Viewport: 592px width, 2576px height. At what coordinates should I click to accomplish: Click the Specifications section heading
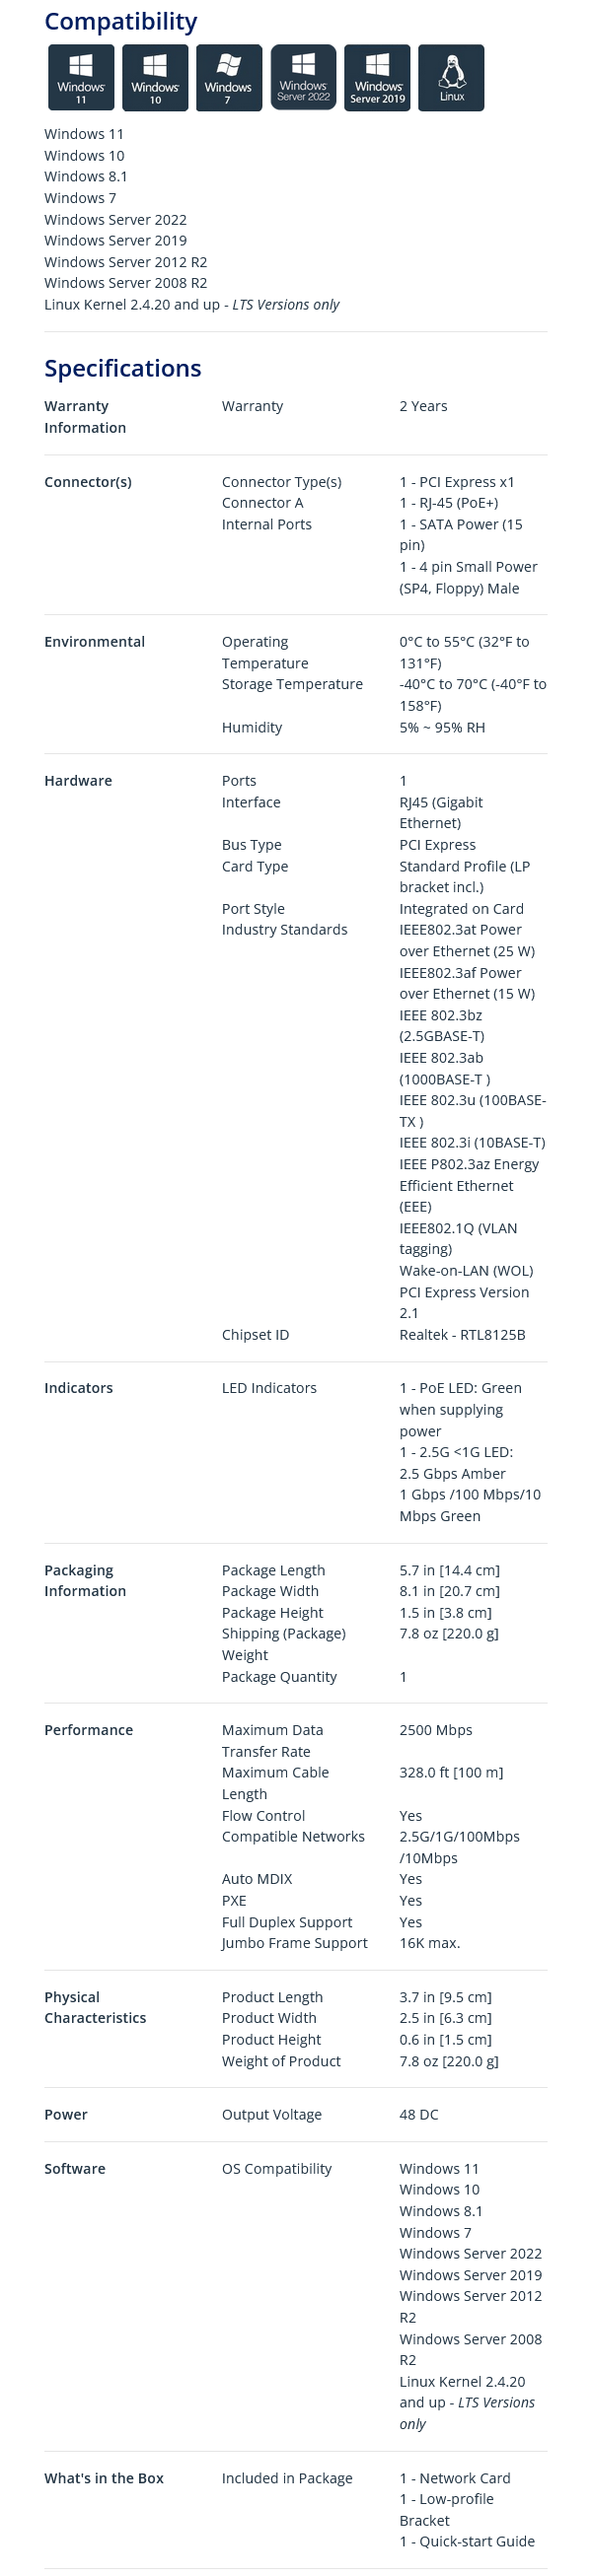(122, 368)
